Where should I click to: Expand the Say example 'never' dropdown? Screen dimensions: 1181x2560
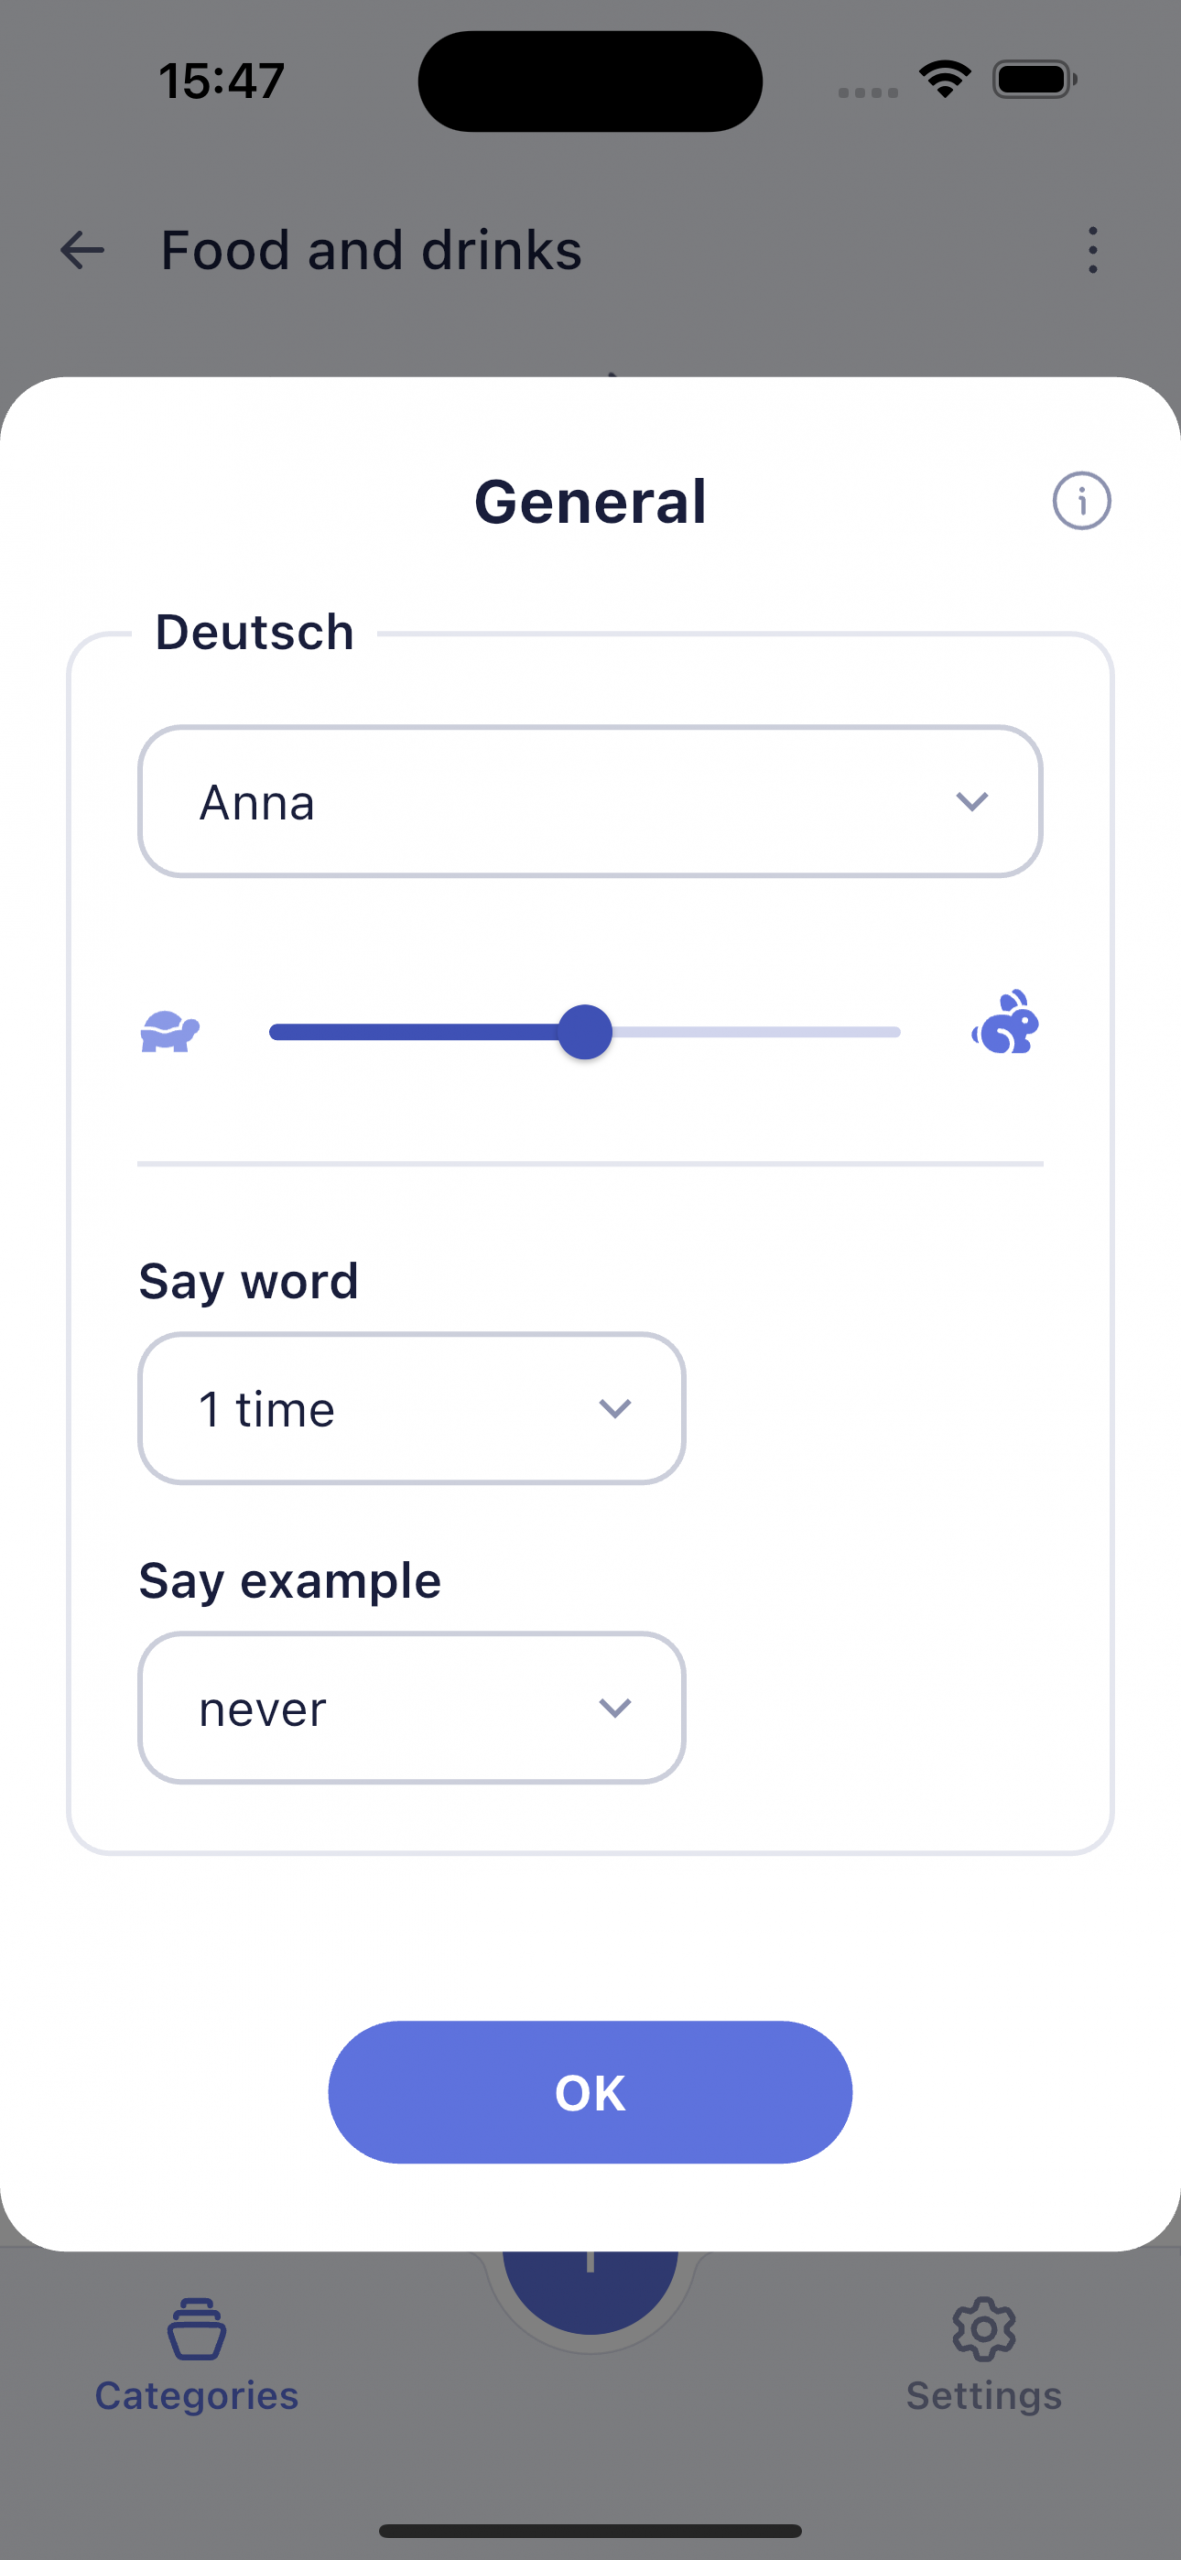pyautogui.click(x=411, y=1708)
